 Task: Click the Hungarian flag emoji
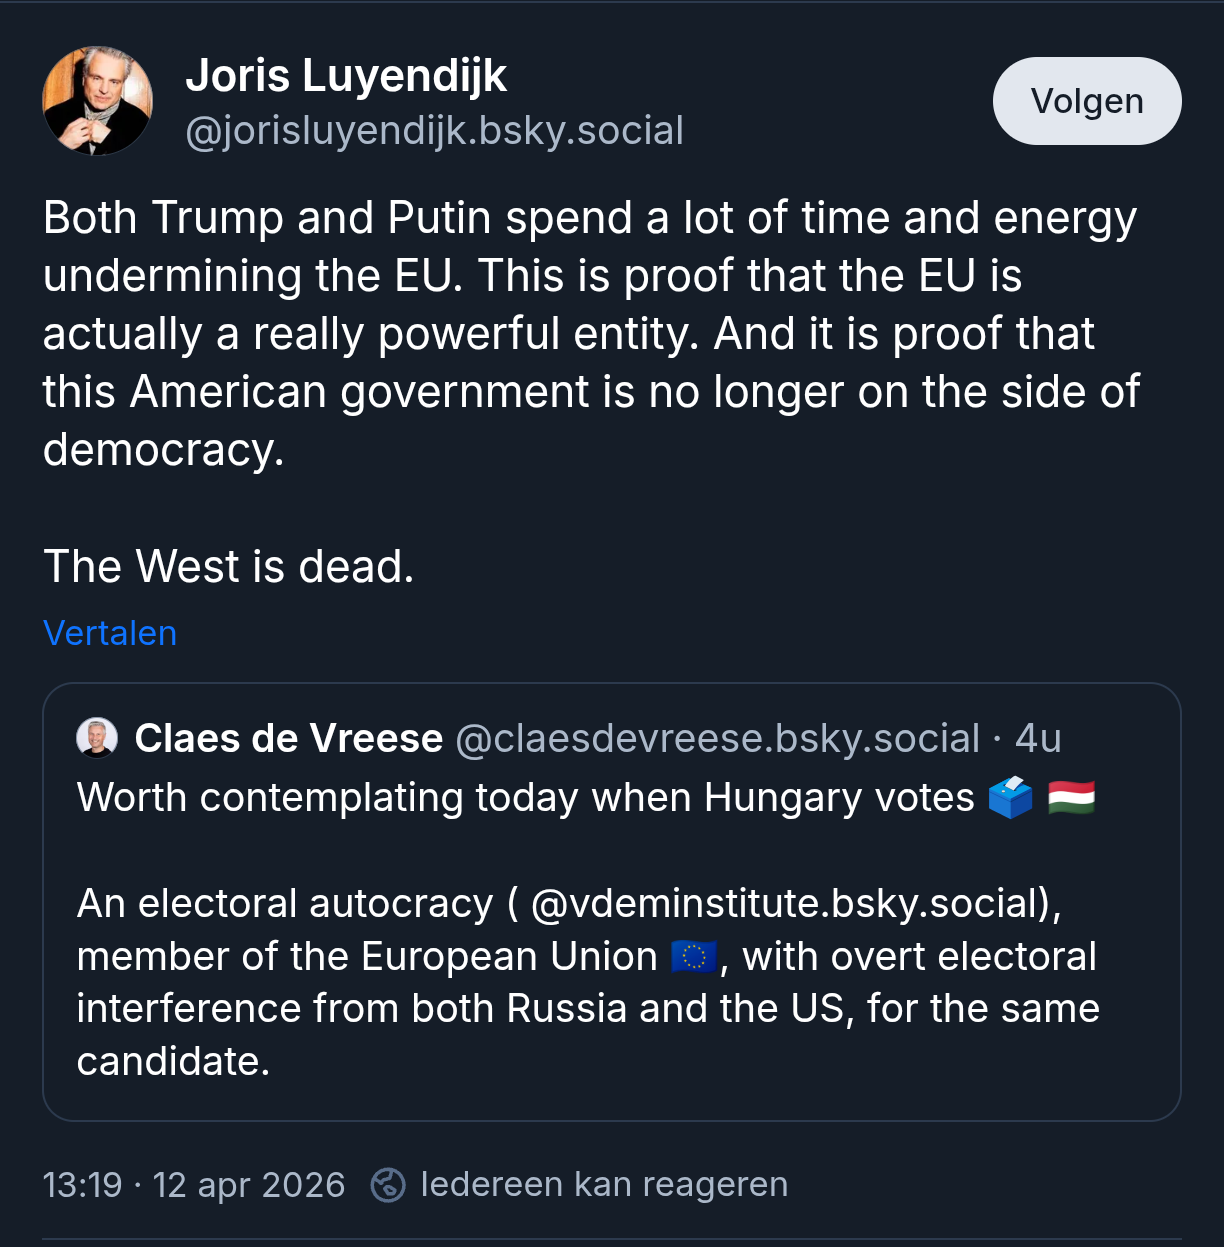1071,798
